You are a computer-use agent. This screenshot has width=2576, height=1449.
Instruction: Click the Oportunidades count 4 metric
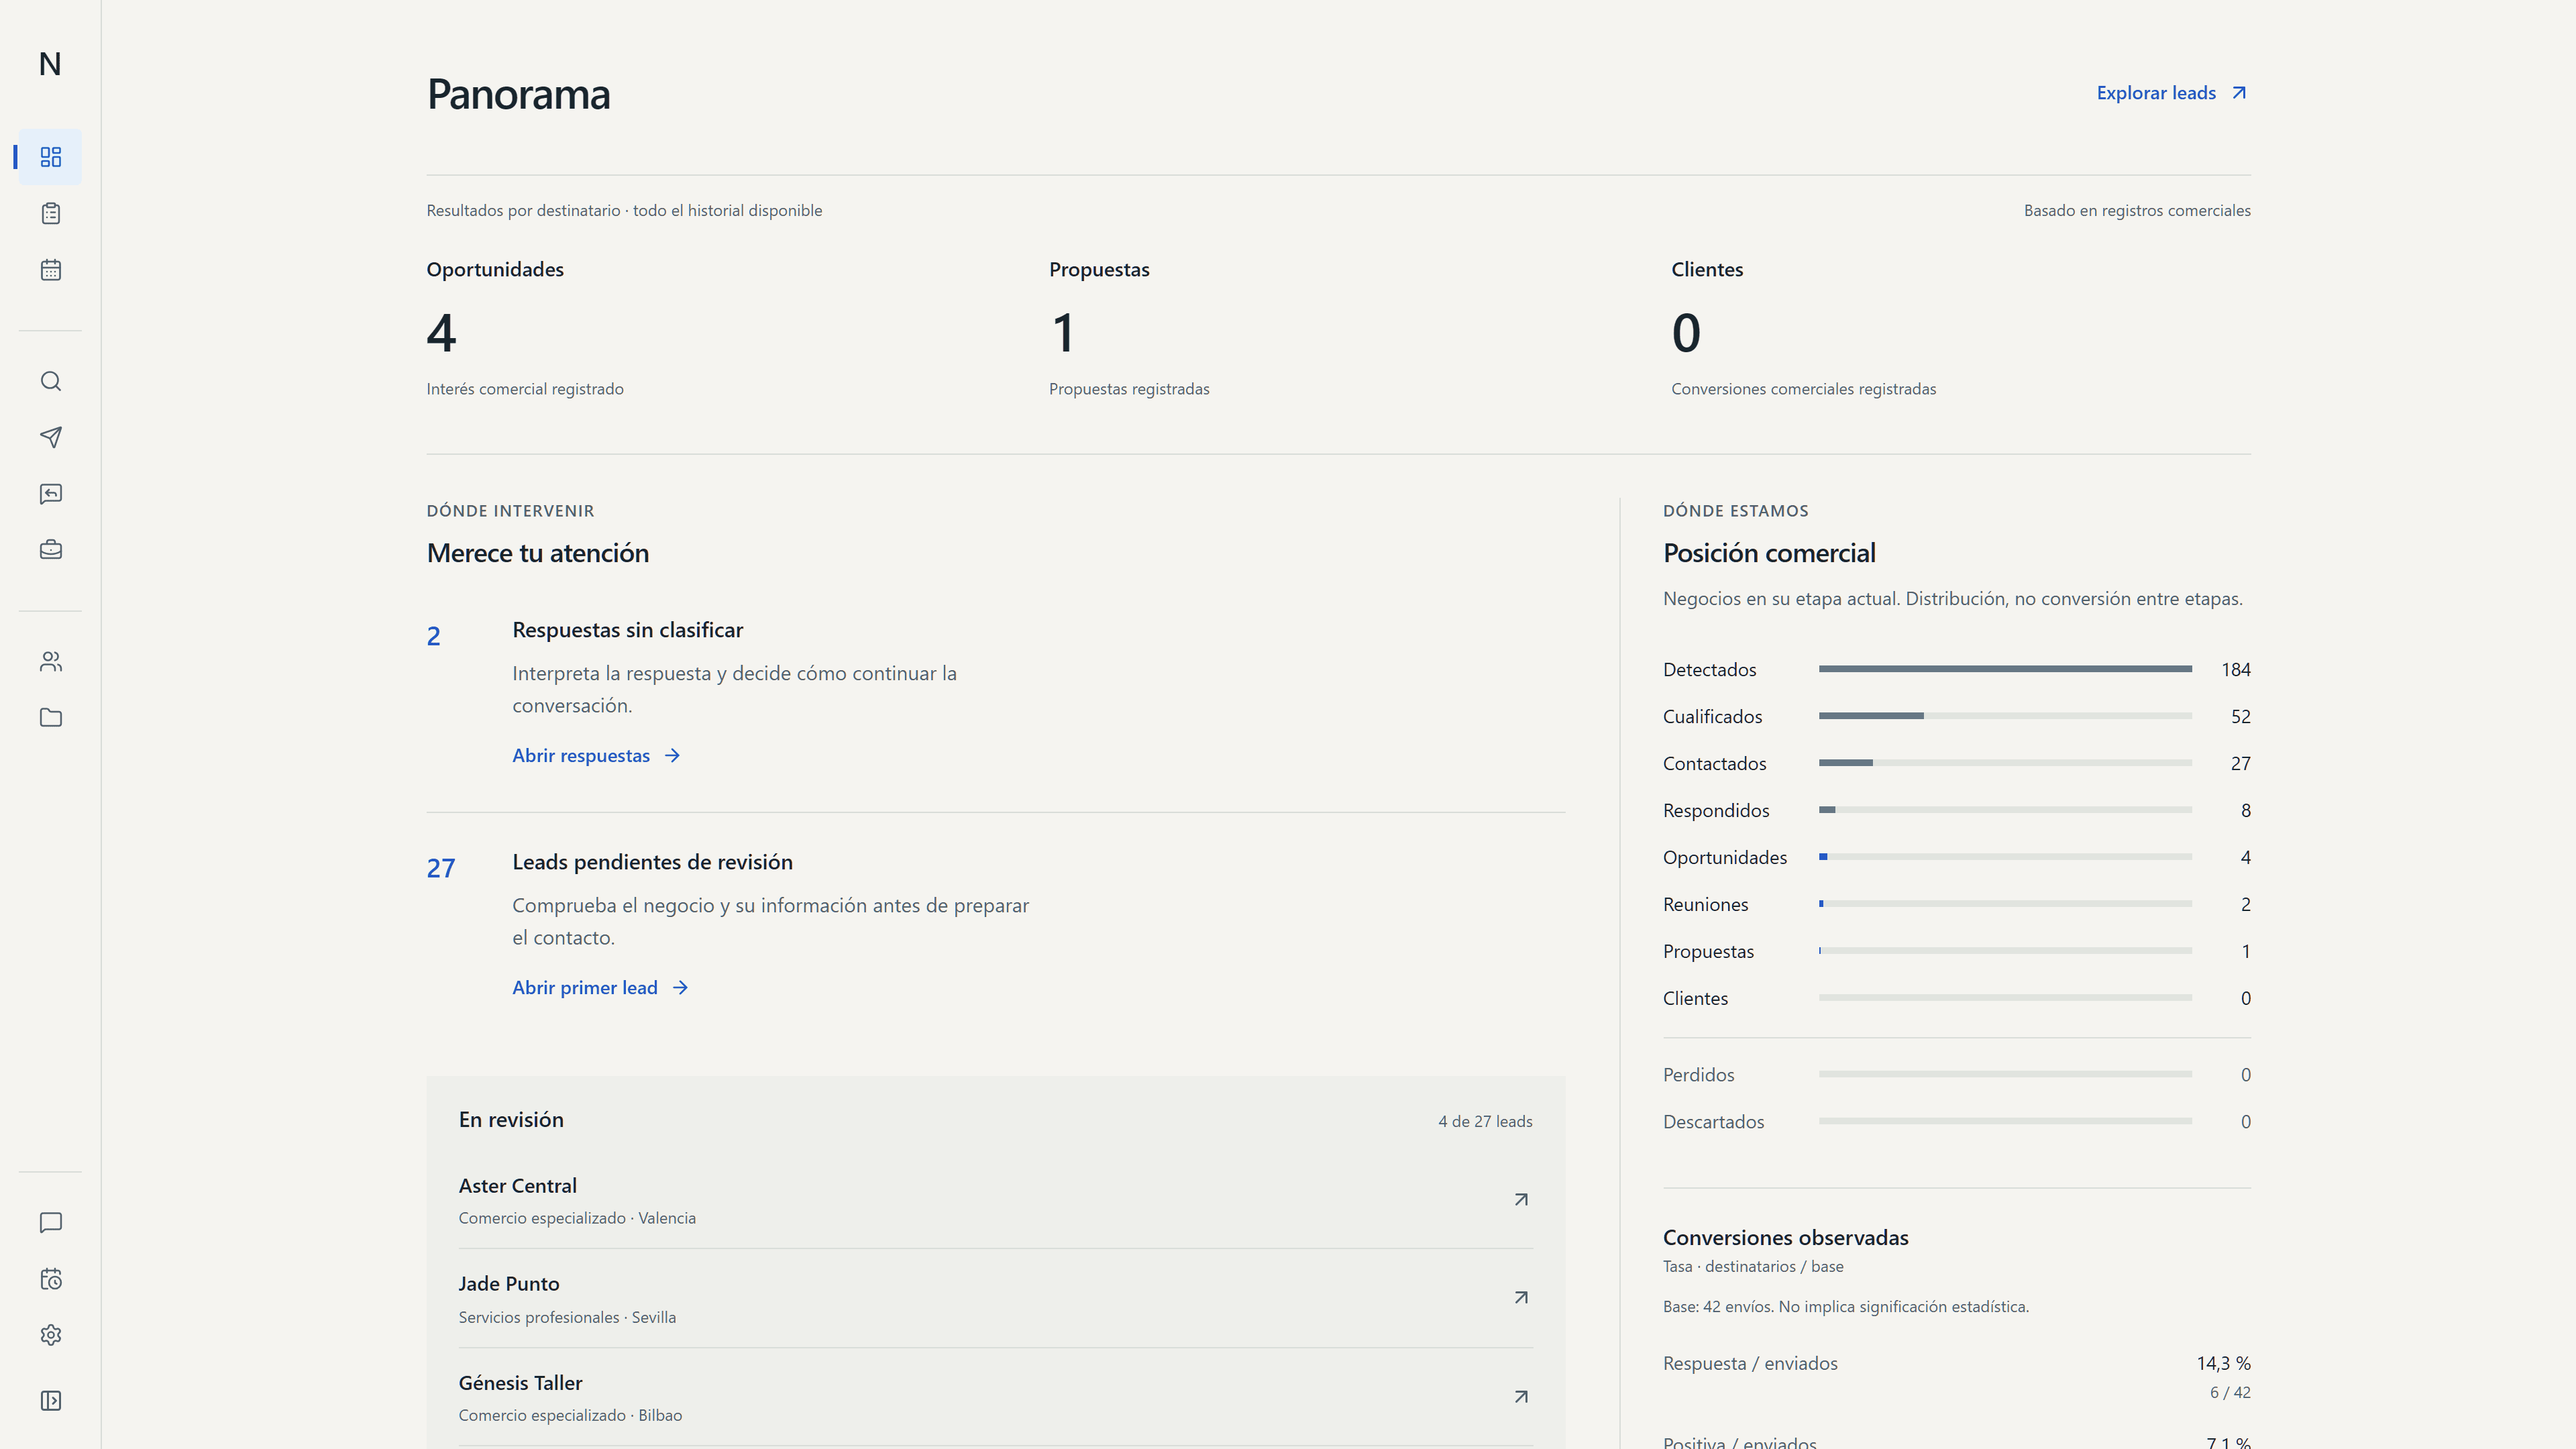441,333
